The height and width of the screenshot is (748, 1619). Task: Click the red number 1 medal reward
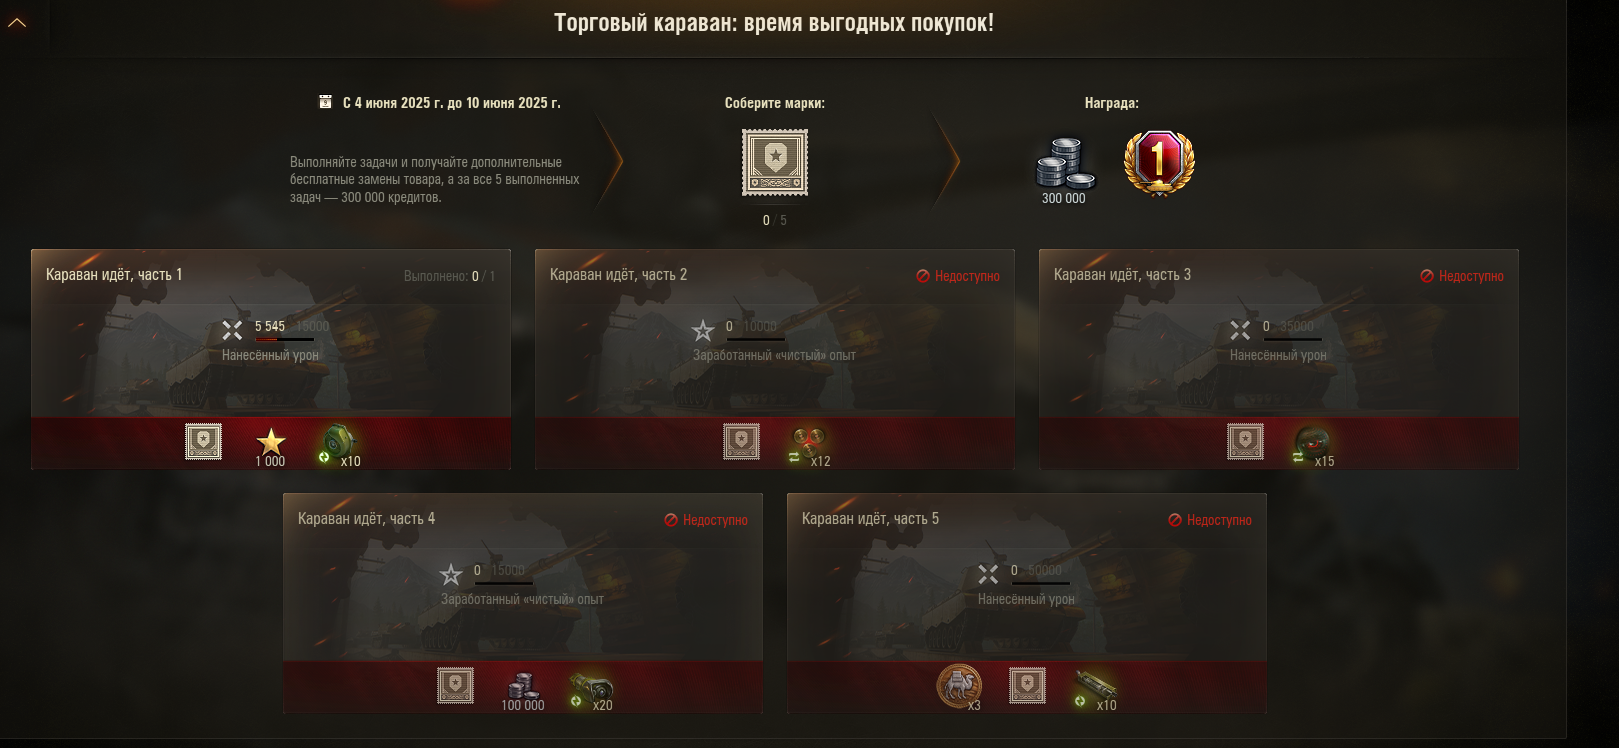tap(1159, 163)
